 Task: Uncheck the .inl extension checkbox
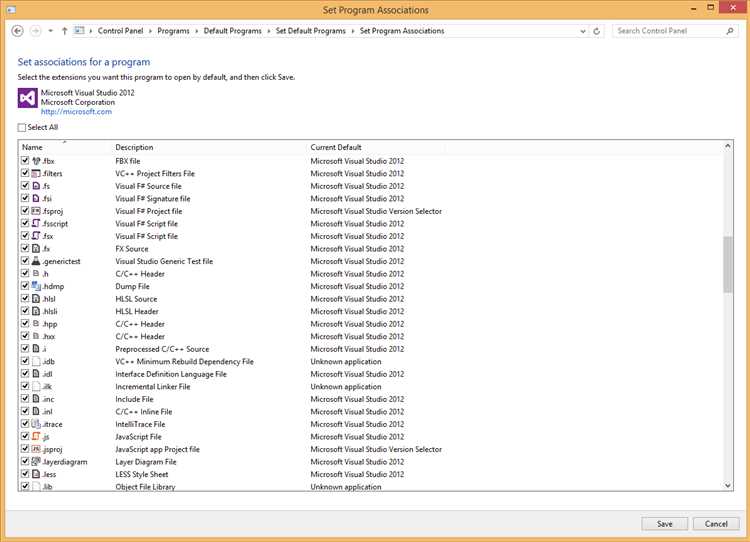(x=25, y=411)
